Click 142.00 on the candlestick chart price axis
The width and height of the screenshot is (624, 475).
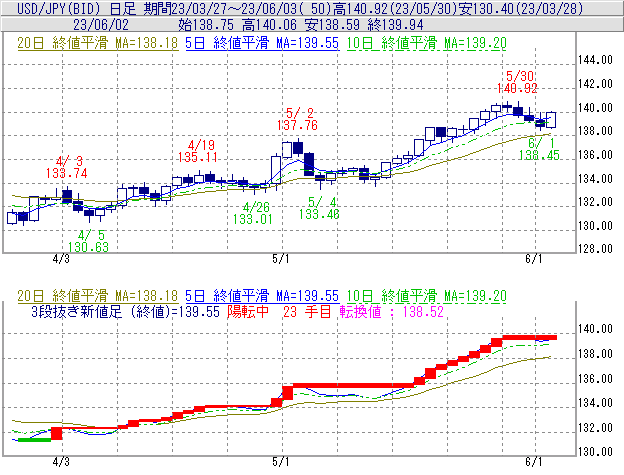[595, 84]
